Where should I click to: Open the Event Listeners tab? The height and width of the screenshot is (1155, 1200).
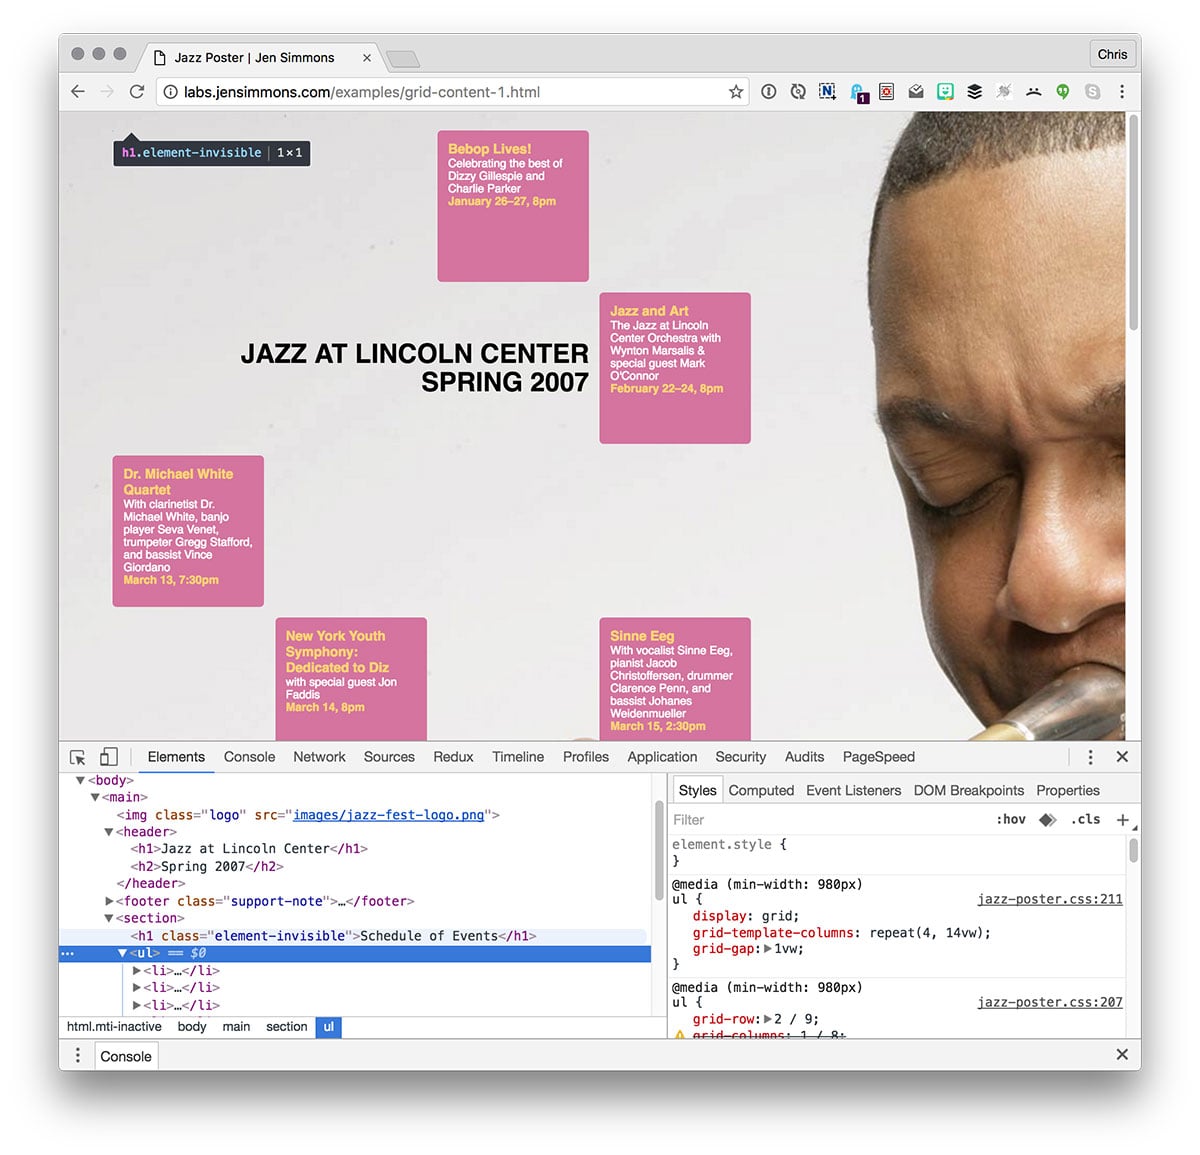853,790
